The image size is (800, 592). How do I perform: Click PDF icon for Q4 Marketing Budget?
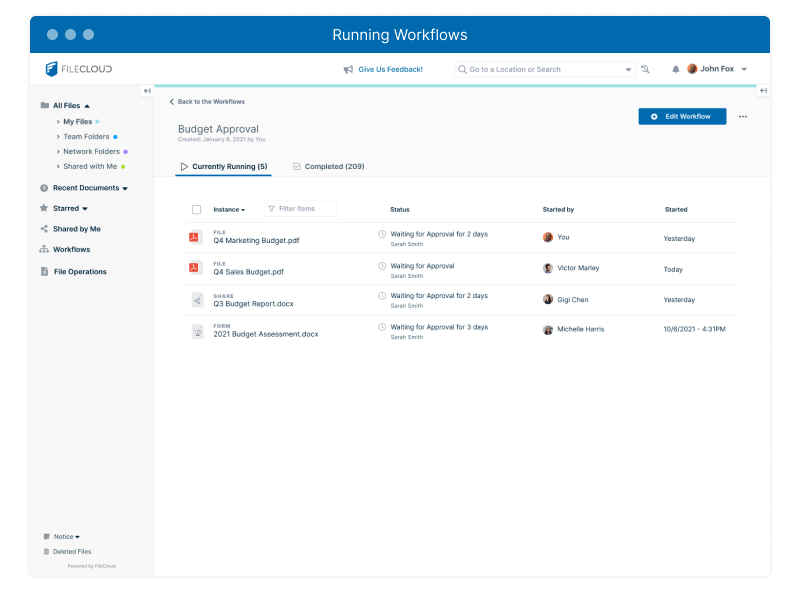[194, 237]
